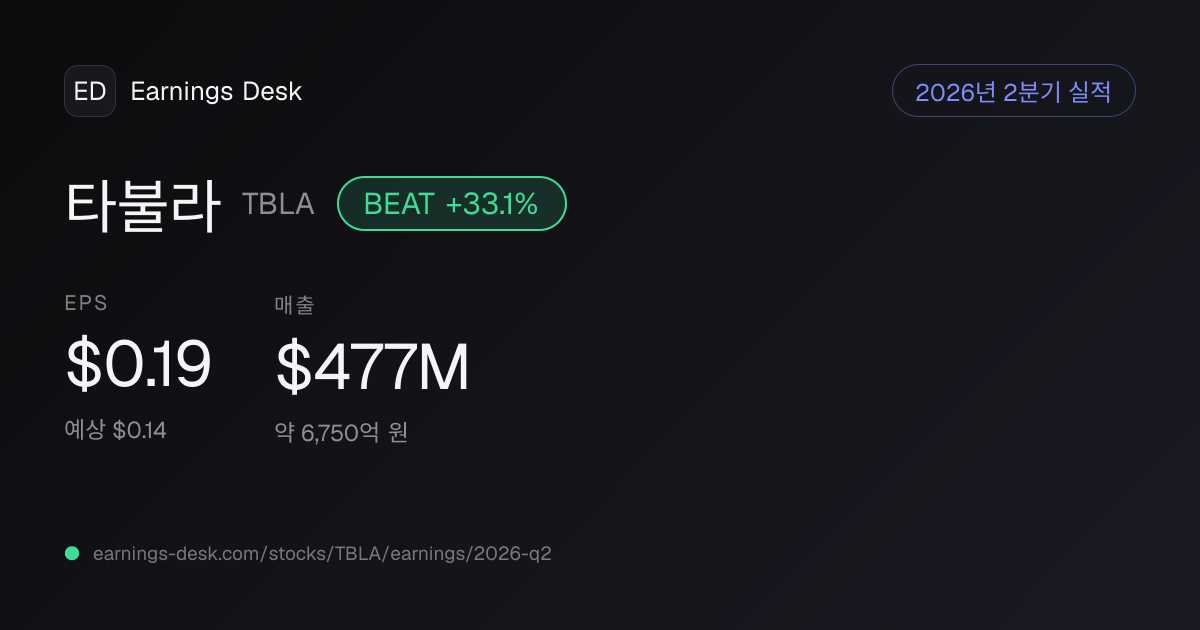Click the +33.1% figure in the green badge

click(492, 204)
